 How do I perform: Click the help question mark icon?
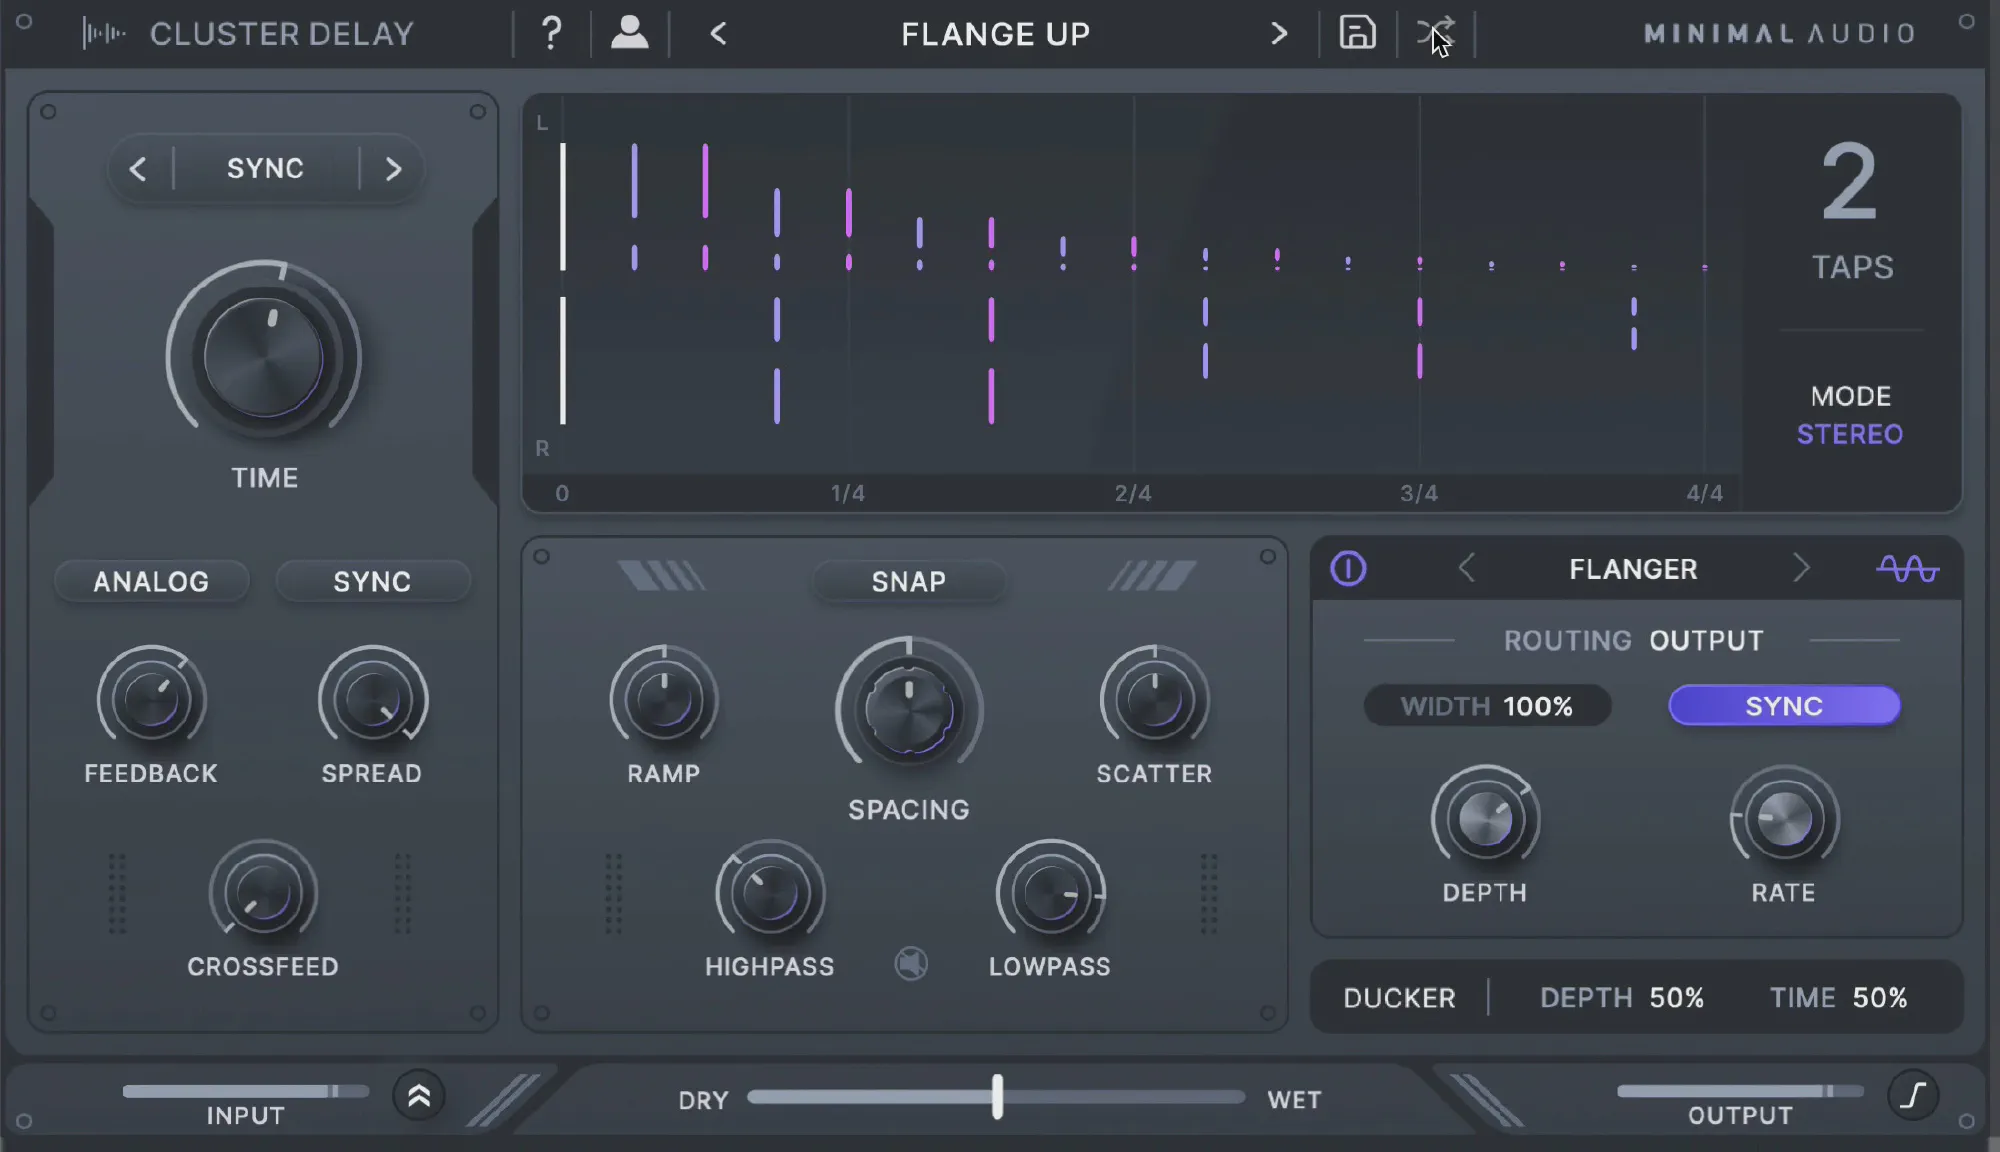click(x=551, y=34)
